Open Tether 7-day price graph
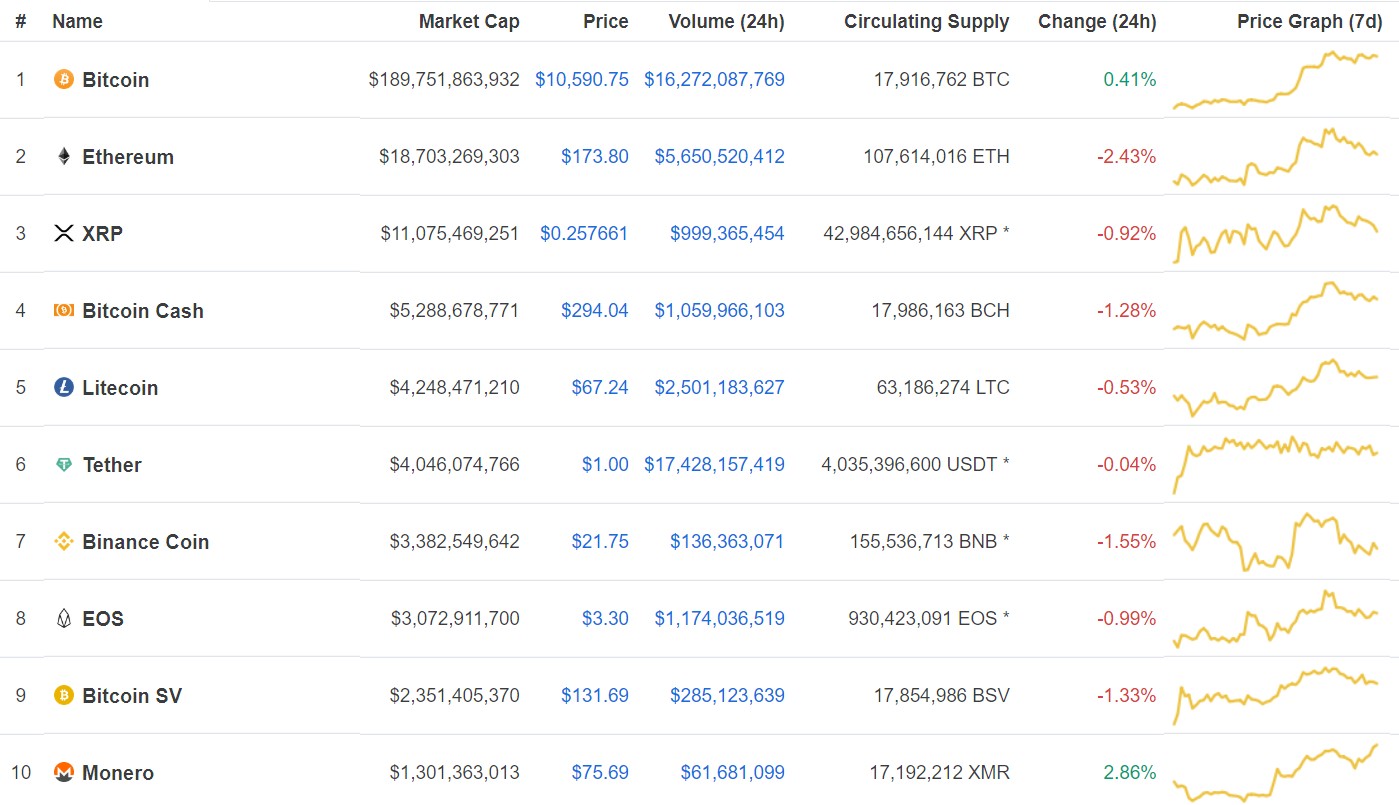 coord(1276,465)
